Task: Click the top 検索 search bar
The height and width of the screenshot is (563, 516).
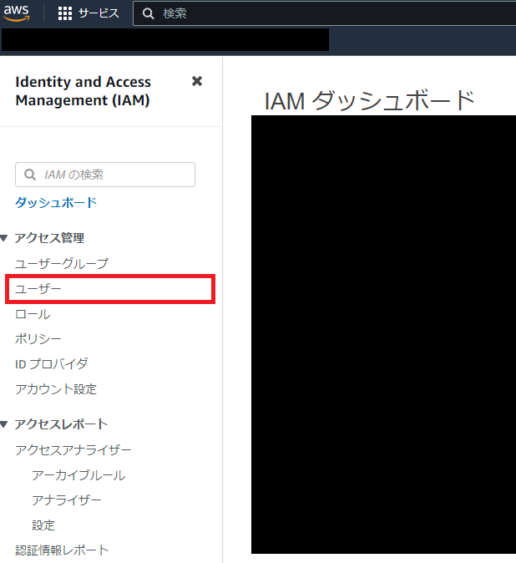Action: pyautogui.click(x=325, y=14)
